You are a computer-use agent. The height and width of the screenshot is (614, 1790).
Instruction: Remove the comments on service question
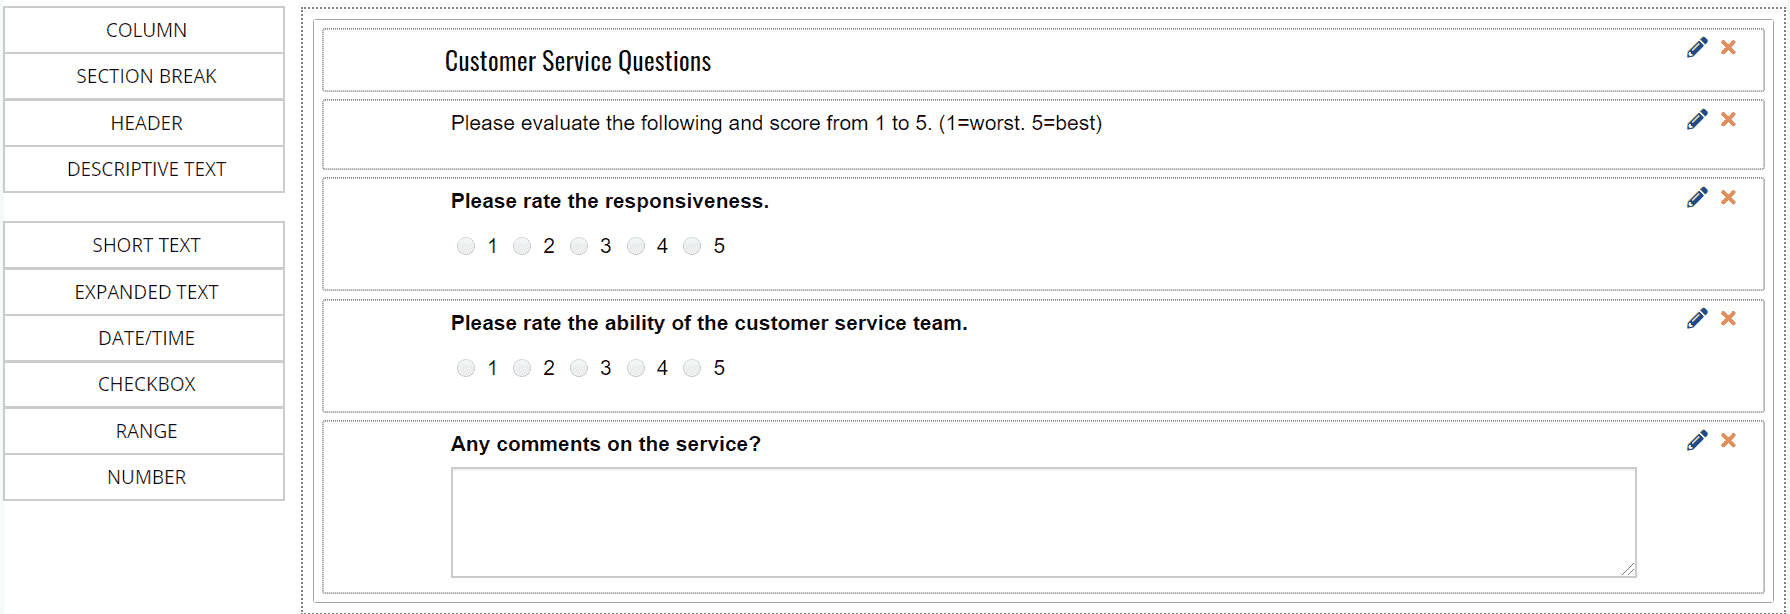coord(1728,441)
